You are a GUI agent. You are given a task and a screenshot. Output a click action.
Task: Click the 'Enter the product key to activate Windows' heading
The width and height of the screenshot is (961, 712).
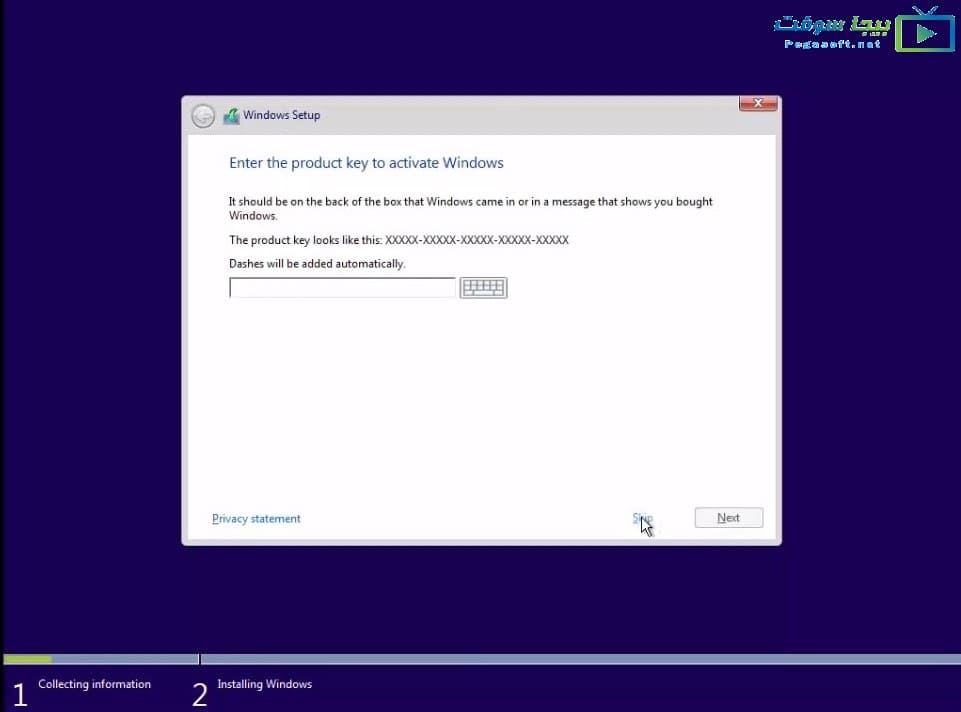[x=367, y=163]
